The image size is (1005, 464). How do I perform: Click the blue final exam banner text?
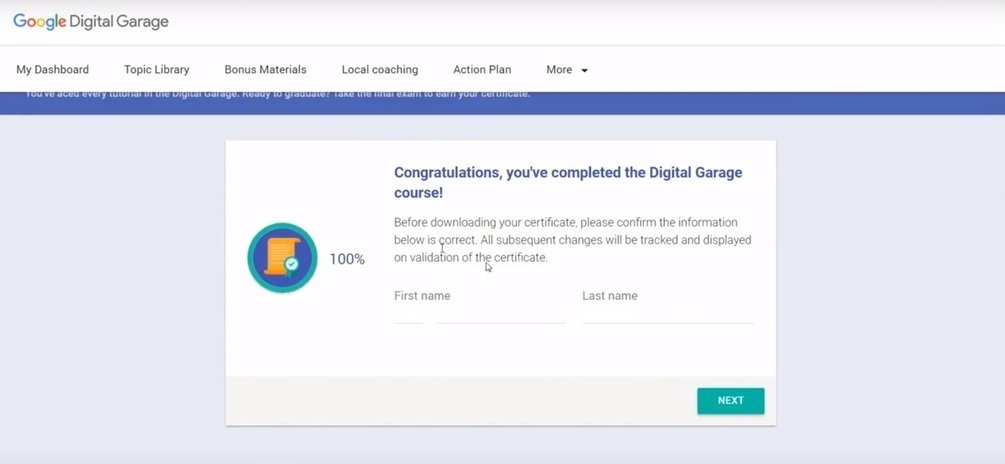click(278, 95)
